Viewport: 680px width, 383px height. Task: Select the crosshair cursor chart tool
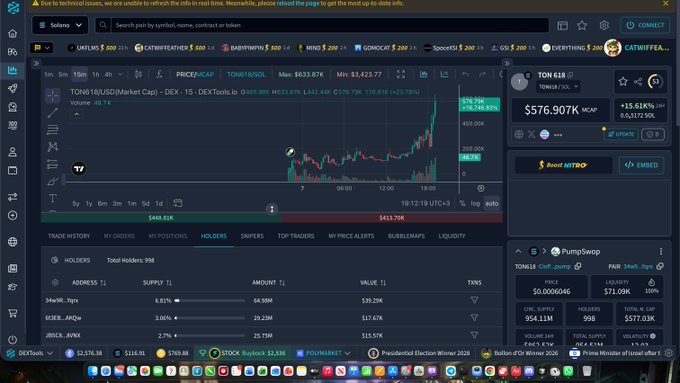pos(52,95)
